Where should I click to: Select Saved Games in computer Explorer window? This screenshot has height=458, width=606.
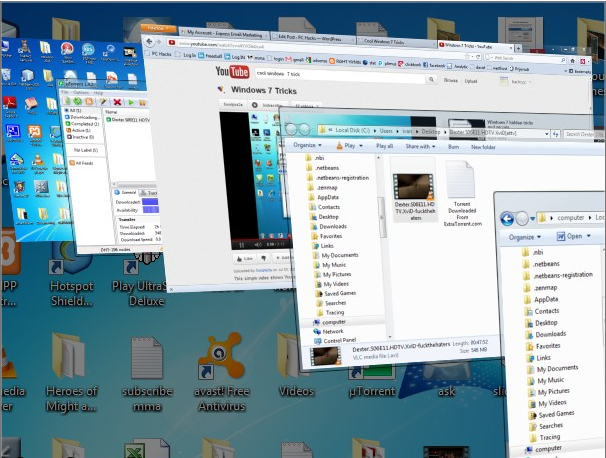point(552,414)
